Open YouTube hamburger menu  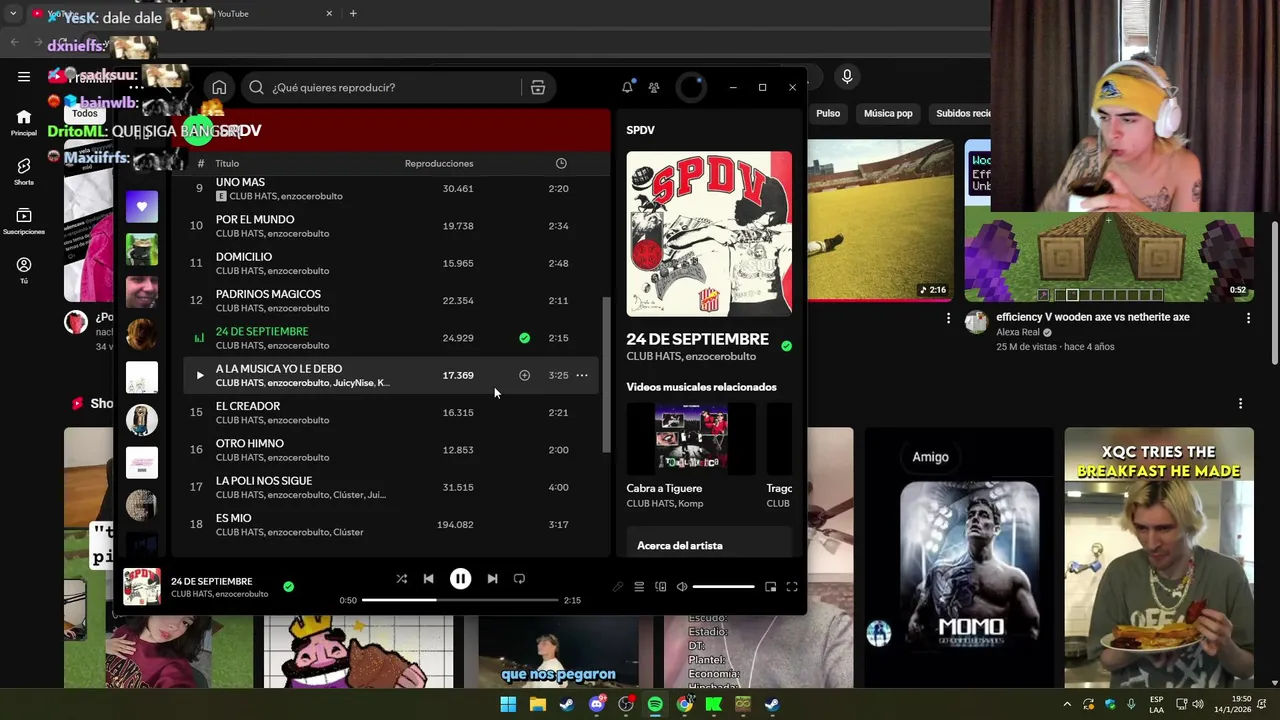(x=24, y=76)
